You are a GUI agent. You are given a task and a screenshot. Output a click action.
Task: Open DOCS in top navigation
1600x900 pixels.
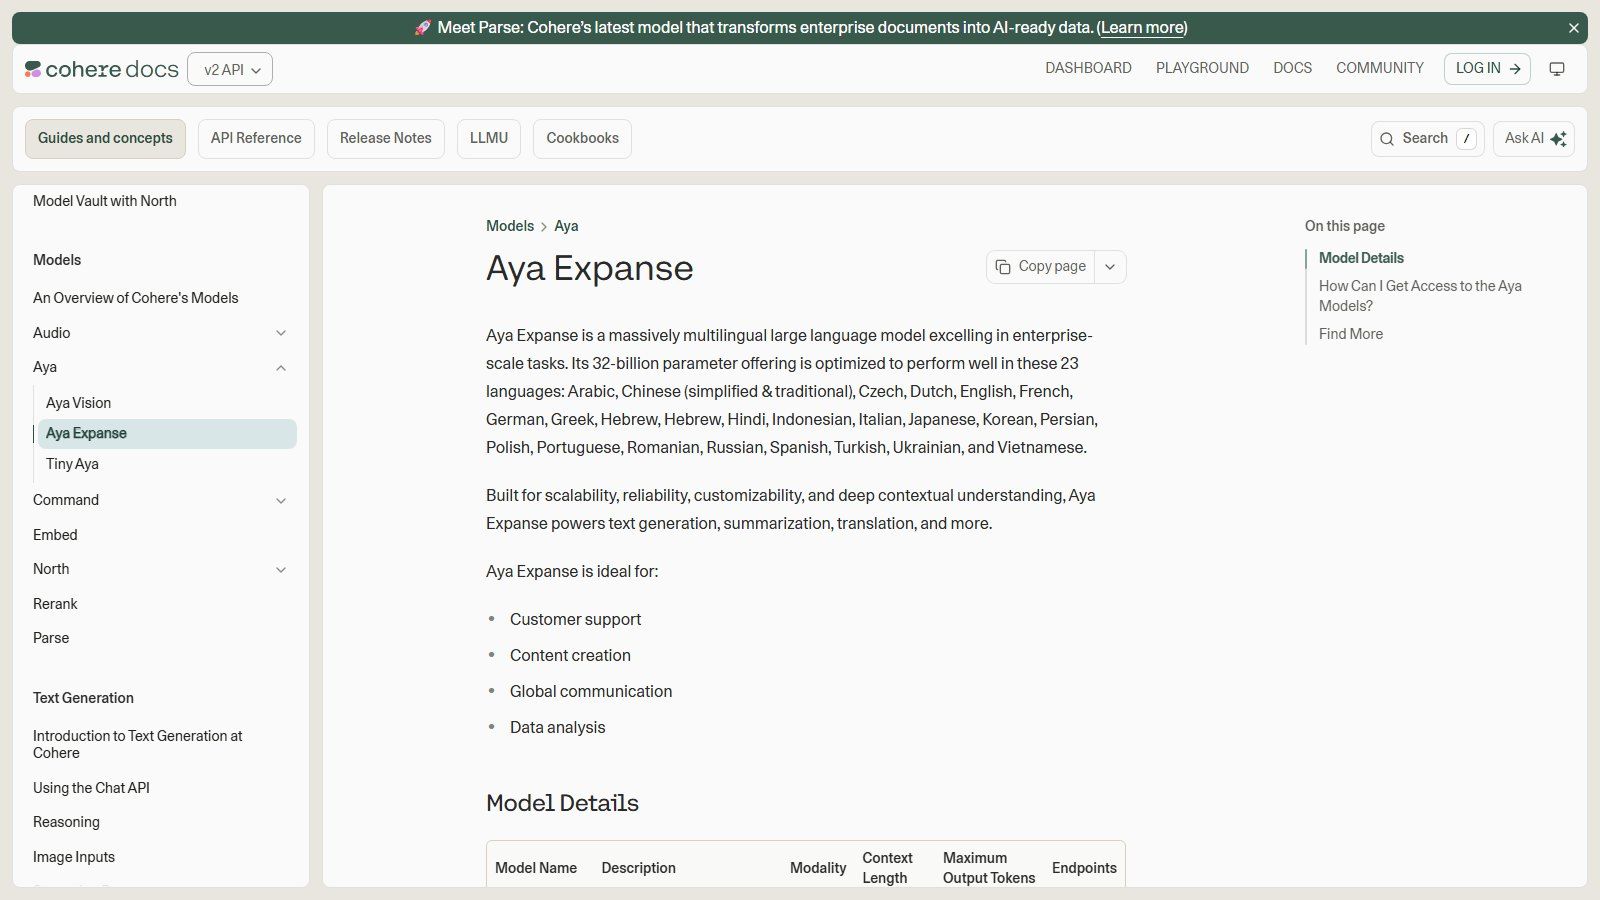tap(1292, 68)
